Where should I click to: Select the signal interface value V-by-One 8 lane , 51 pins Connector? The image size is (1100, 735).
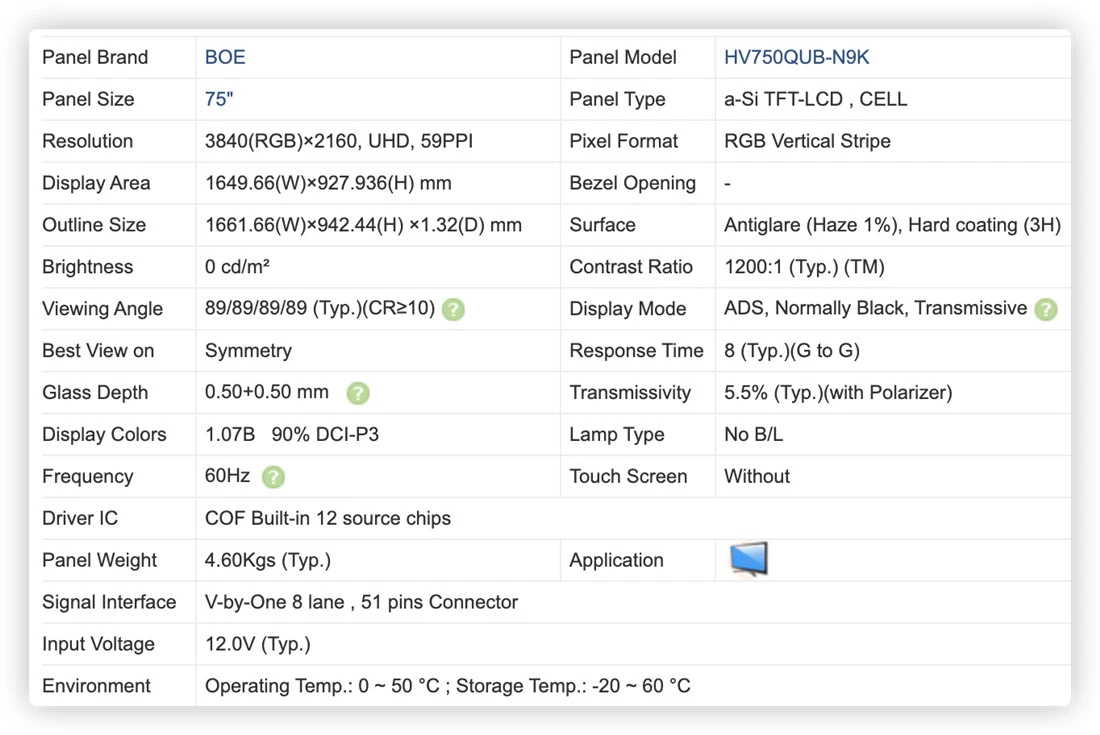(x=361, y=602)
